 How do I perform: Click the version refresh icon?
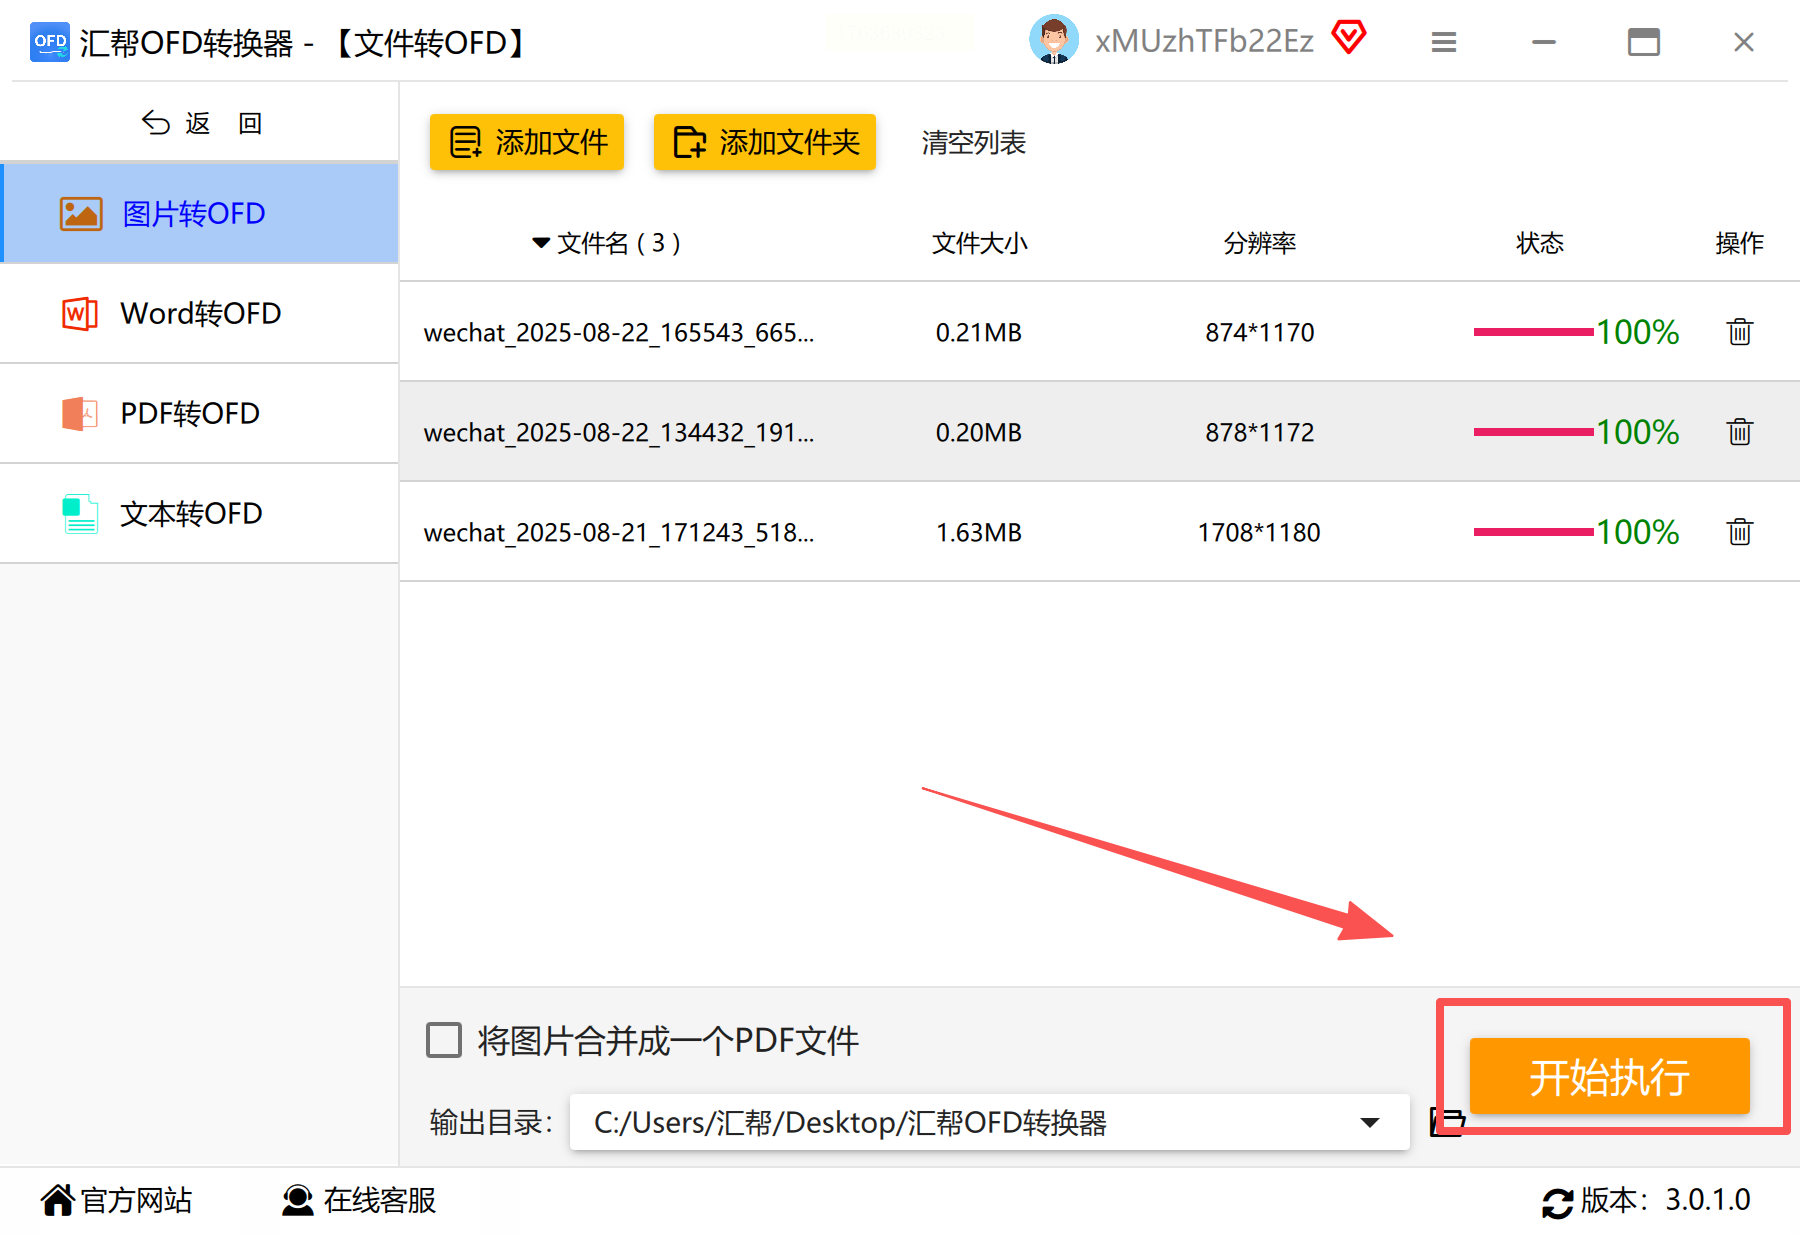click(1557, 1202)
